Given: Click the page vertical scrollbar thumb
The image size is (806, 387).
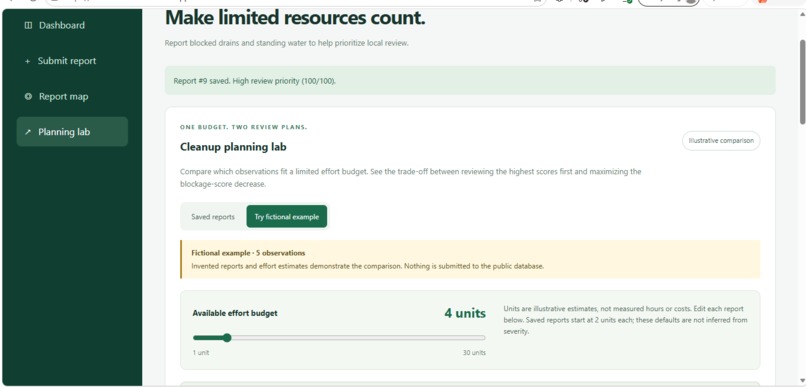Looking at the screenshot, I should pyautogui.click(x=802, y=81).
